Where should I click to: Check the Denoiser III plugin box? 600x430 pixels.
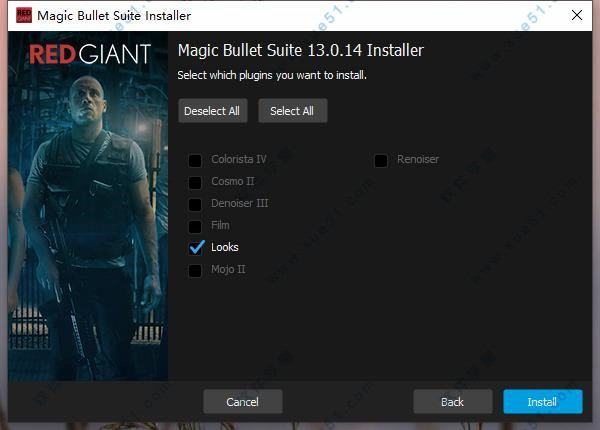pos(195,205)
